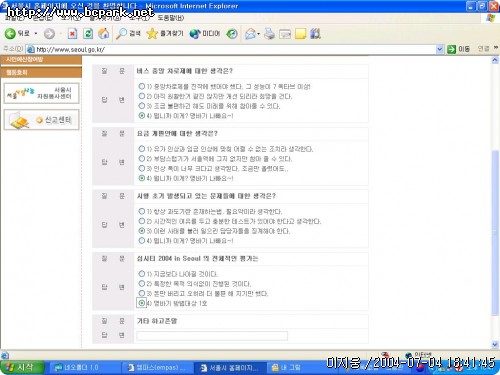500x375 pixels.
Task: Open the 시작 Start button
Action: coord(22,367)
